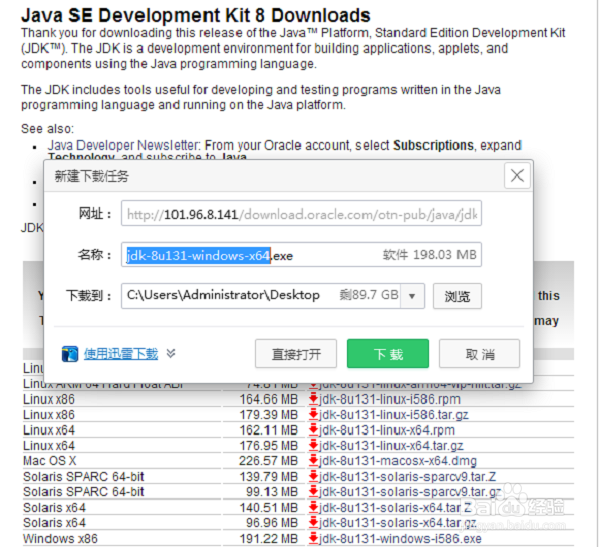Click the 使用迅雷下载 link
600x547 pixels.
(x=121, y=354)
